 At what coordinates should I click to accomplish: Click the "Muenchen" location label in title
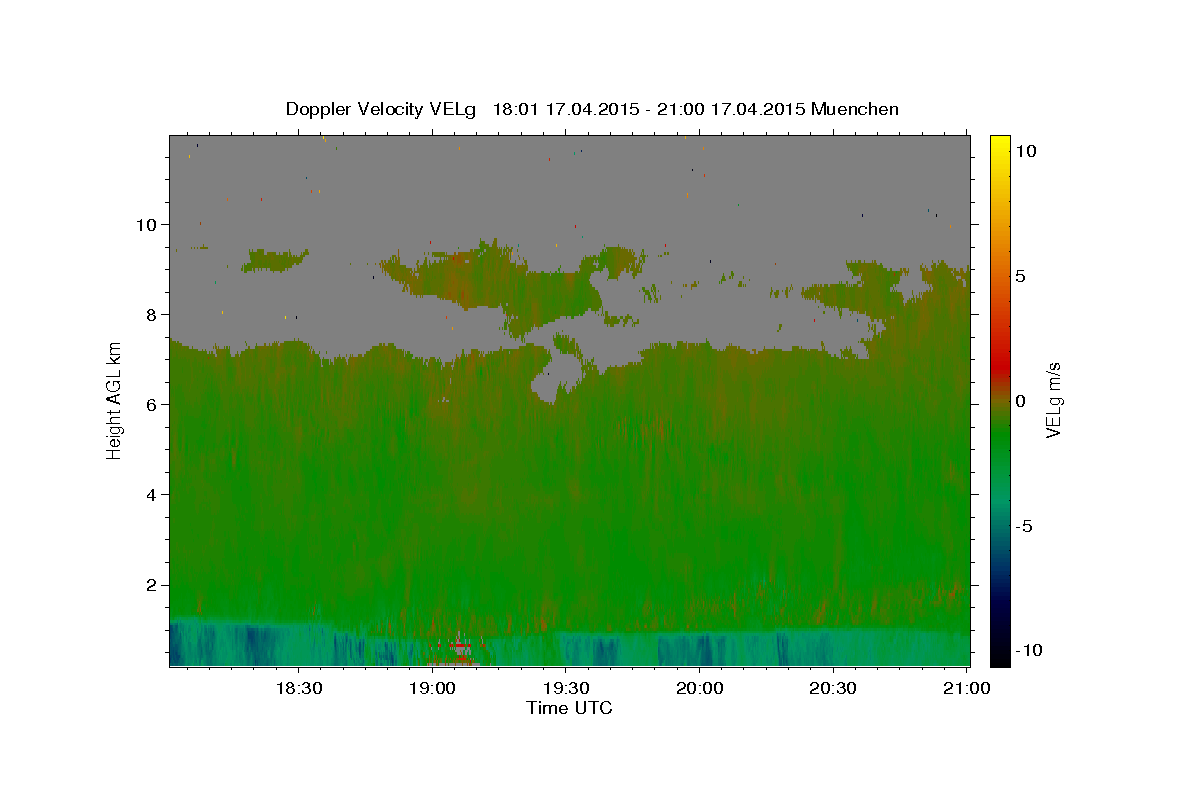(855, 109)
